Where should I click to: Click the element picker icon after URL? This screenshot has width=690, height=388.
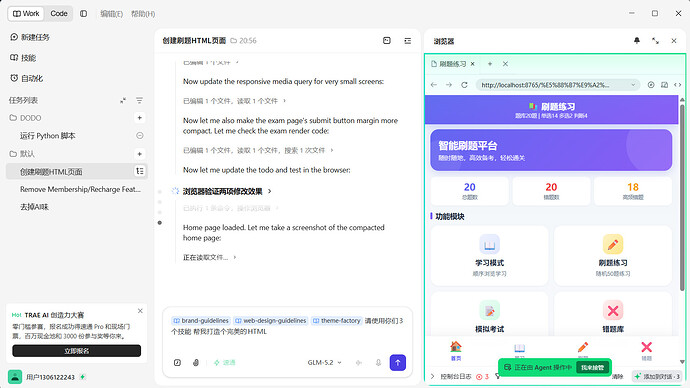(651, 85)
